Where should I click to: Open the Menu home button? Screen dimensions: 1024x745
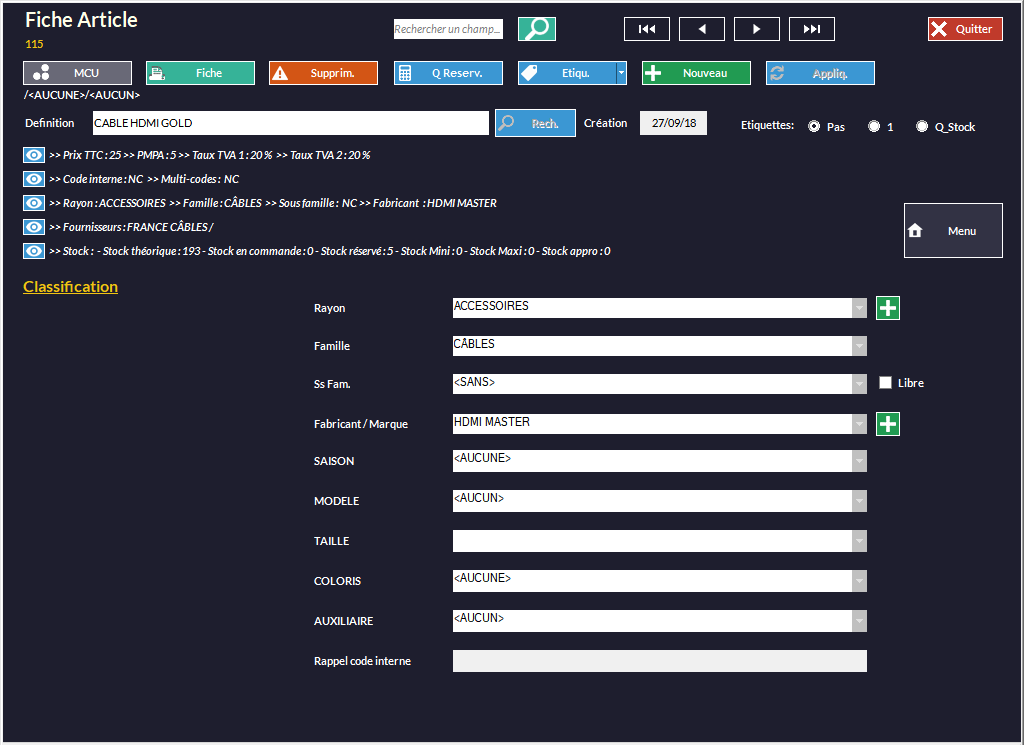pos(953,231)
